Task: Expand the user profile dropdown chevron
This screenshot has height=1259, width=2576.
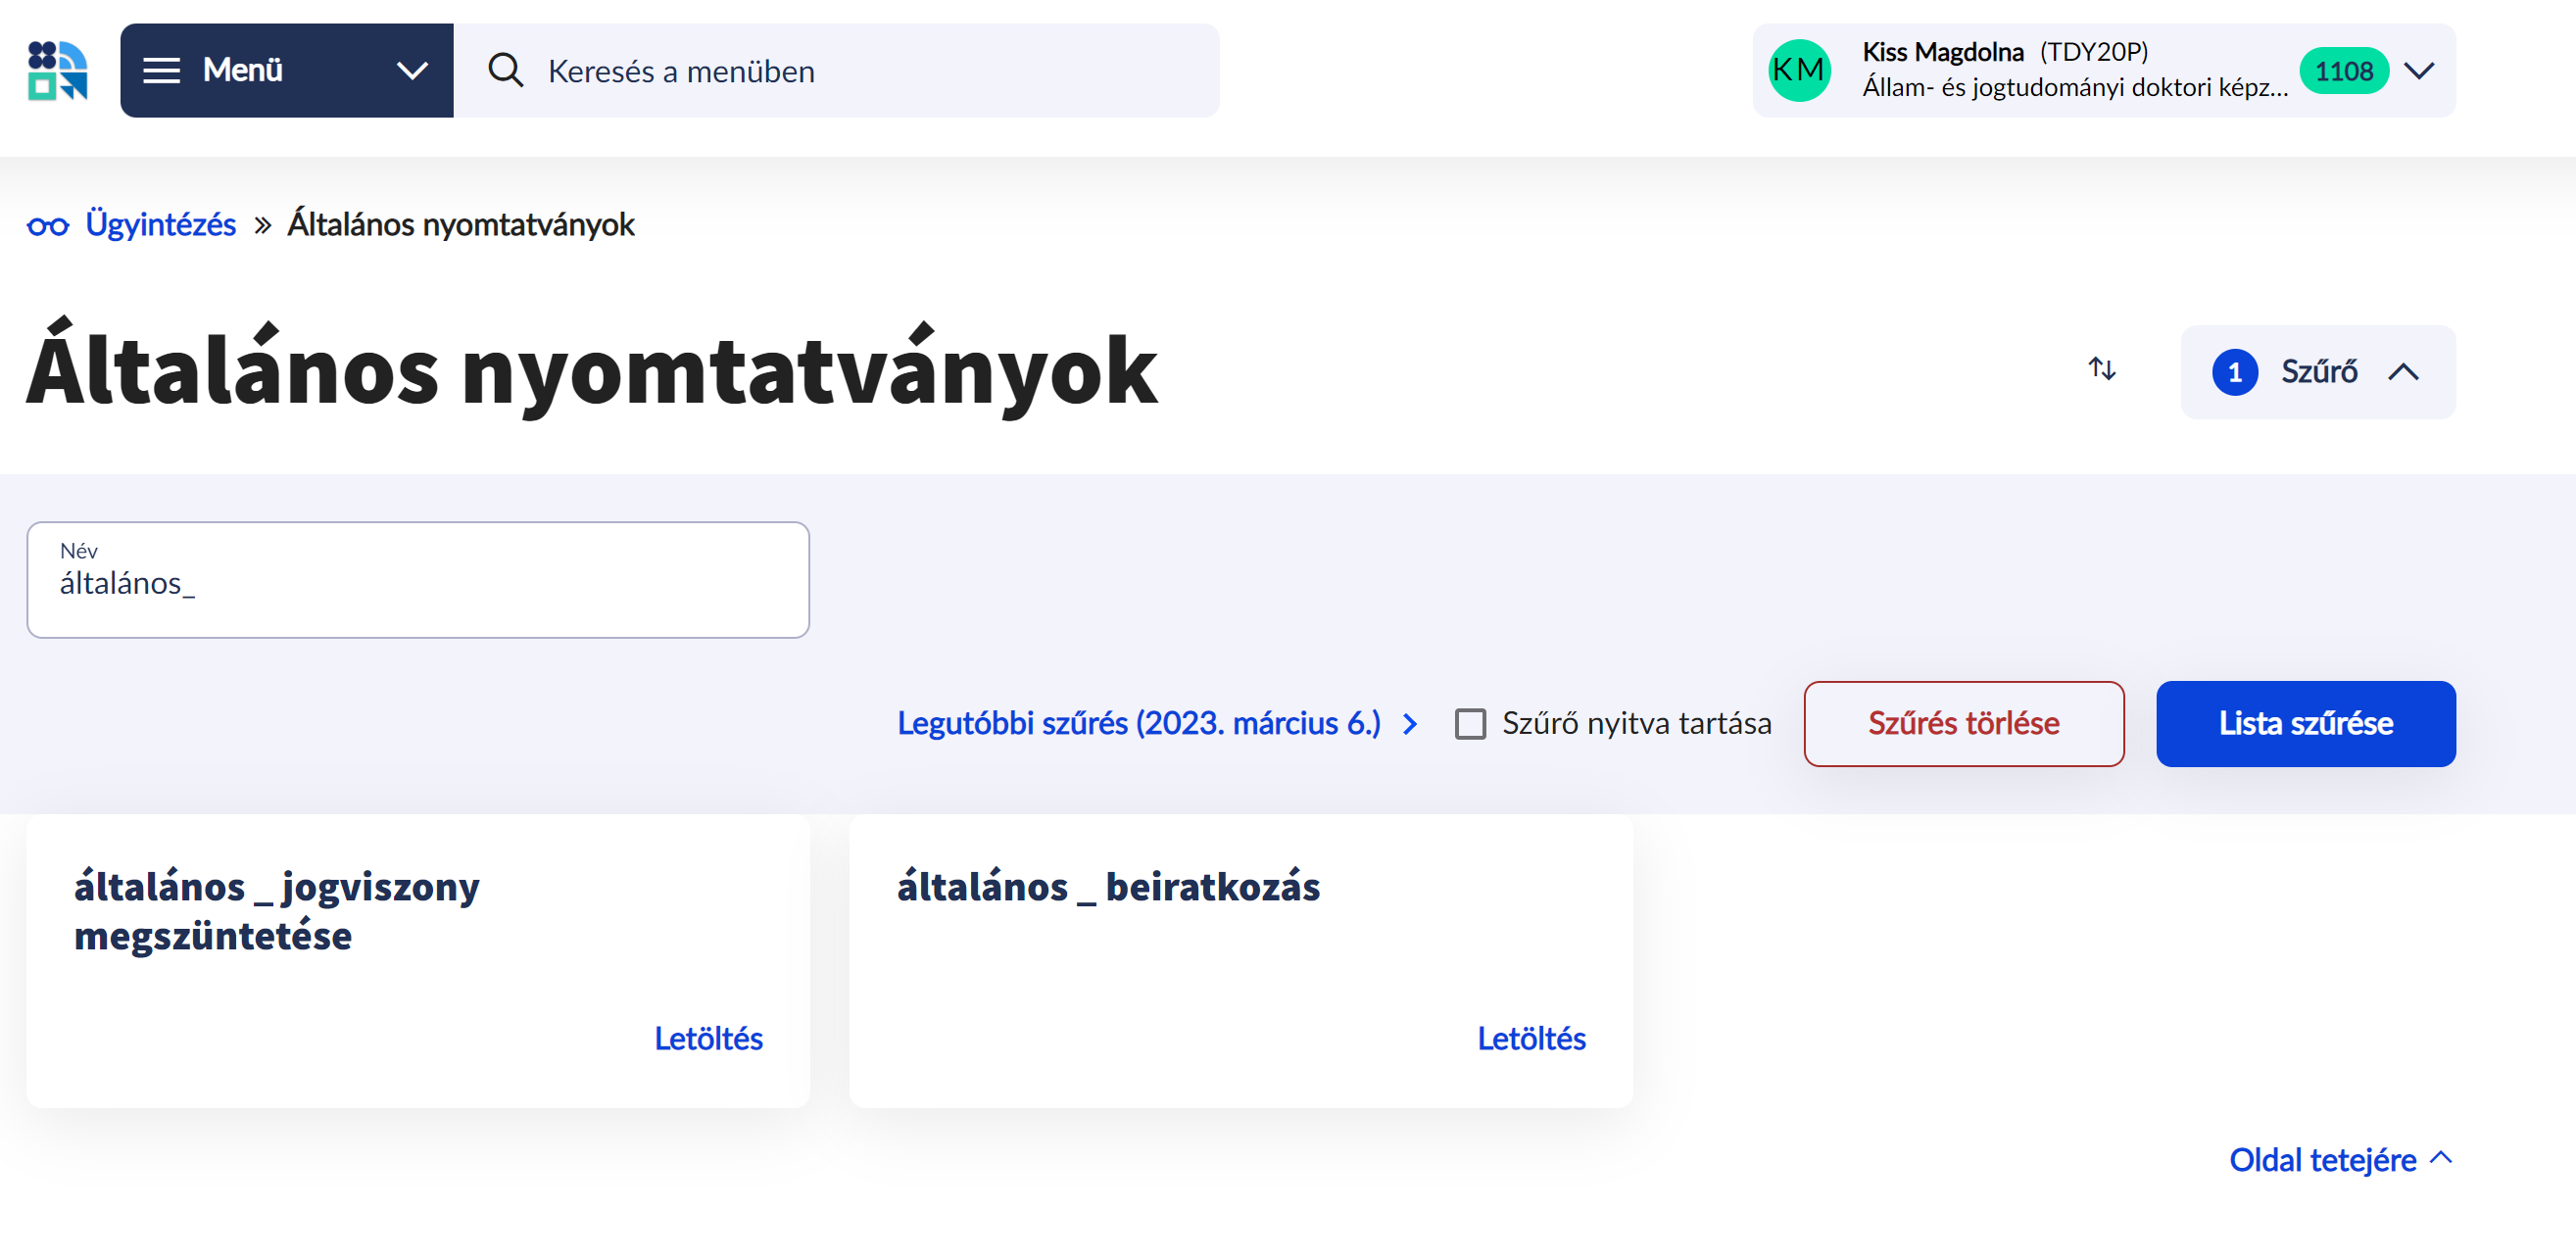Action: click(2420, 70)
